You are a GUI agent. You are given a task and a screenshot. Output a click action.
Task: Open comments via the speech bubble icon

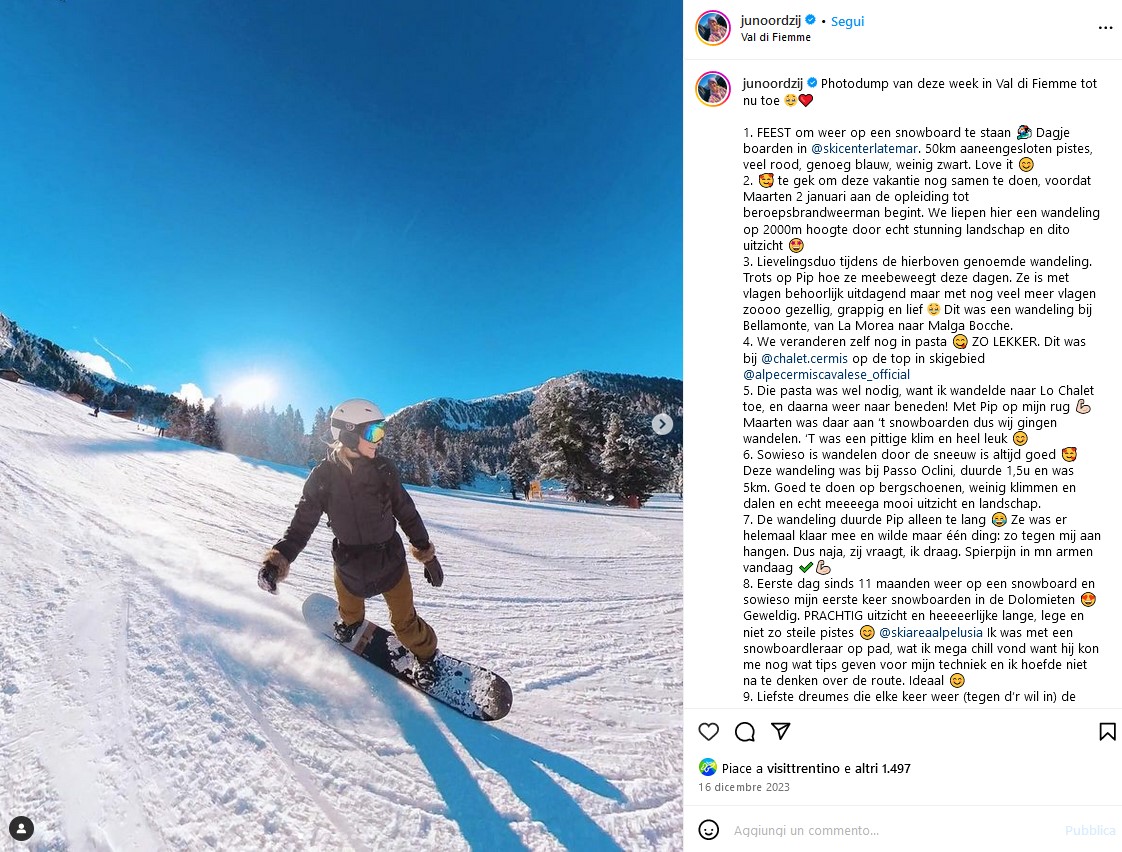(745, 731)
